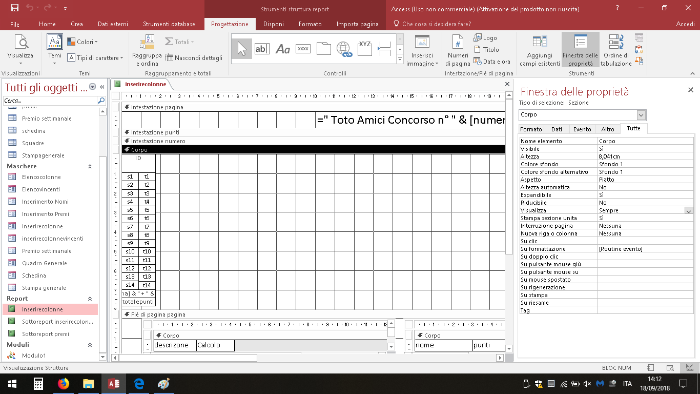Select Modulo1 in navigation pane
Screen dimensions: 700x394
33,356
